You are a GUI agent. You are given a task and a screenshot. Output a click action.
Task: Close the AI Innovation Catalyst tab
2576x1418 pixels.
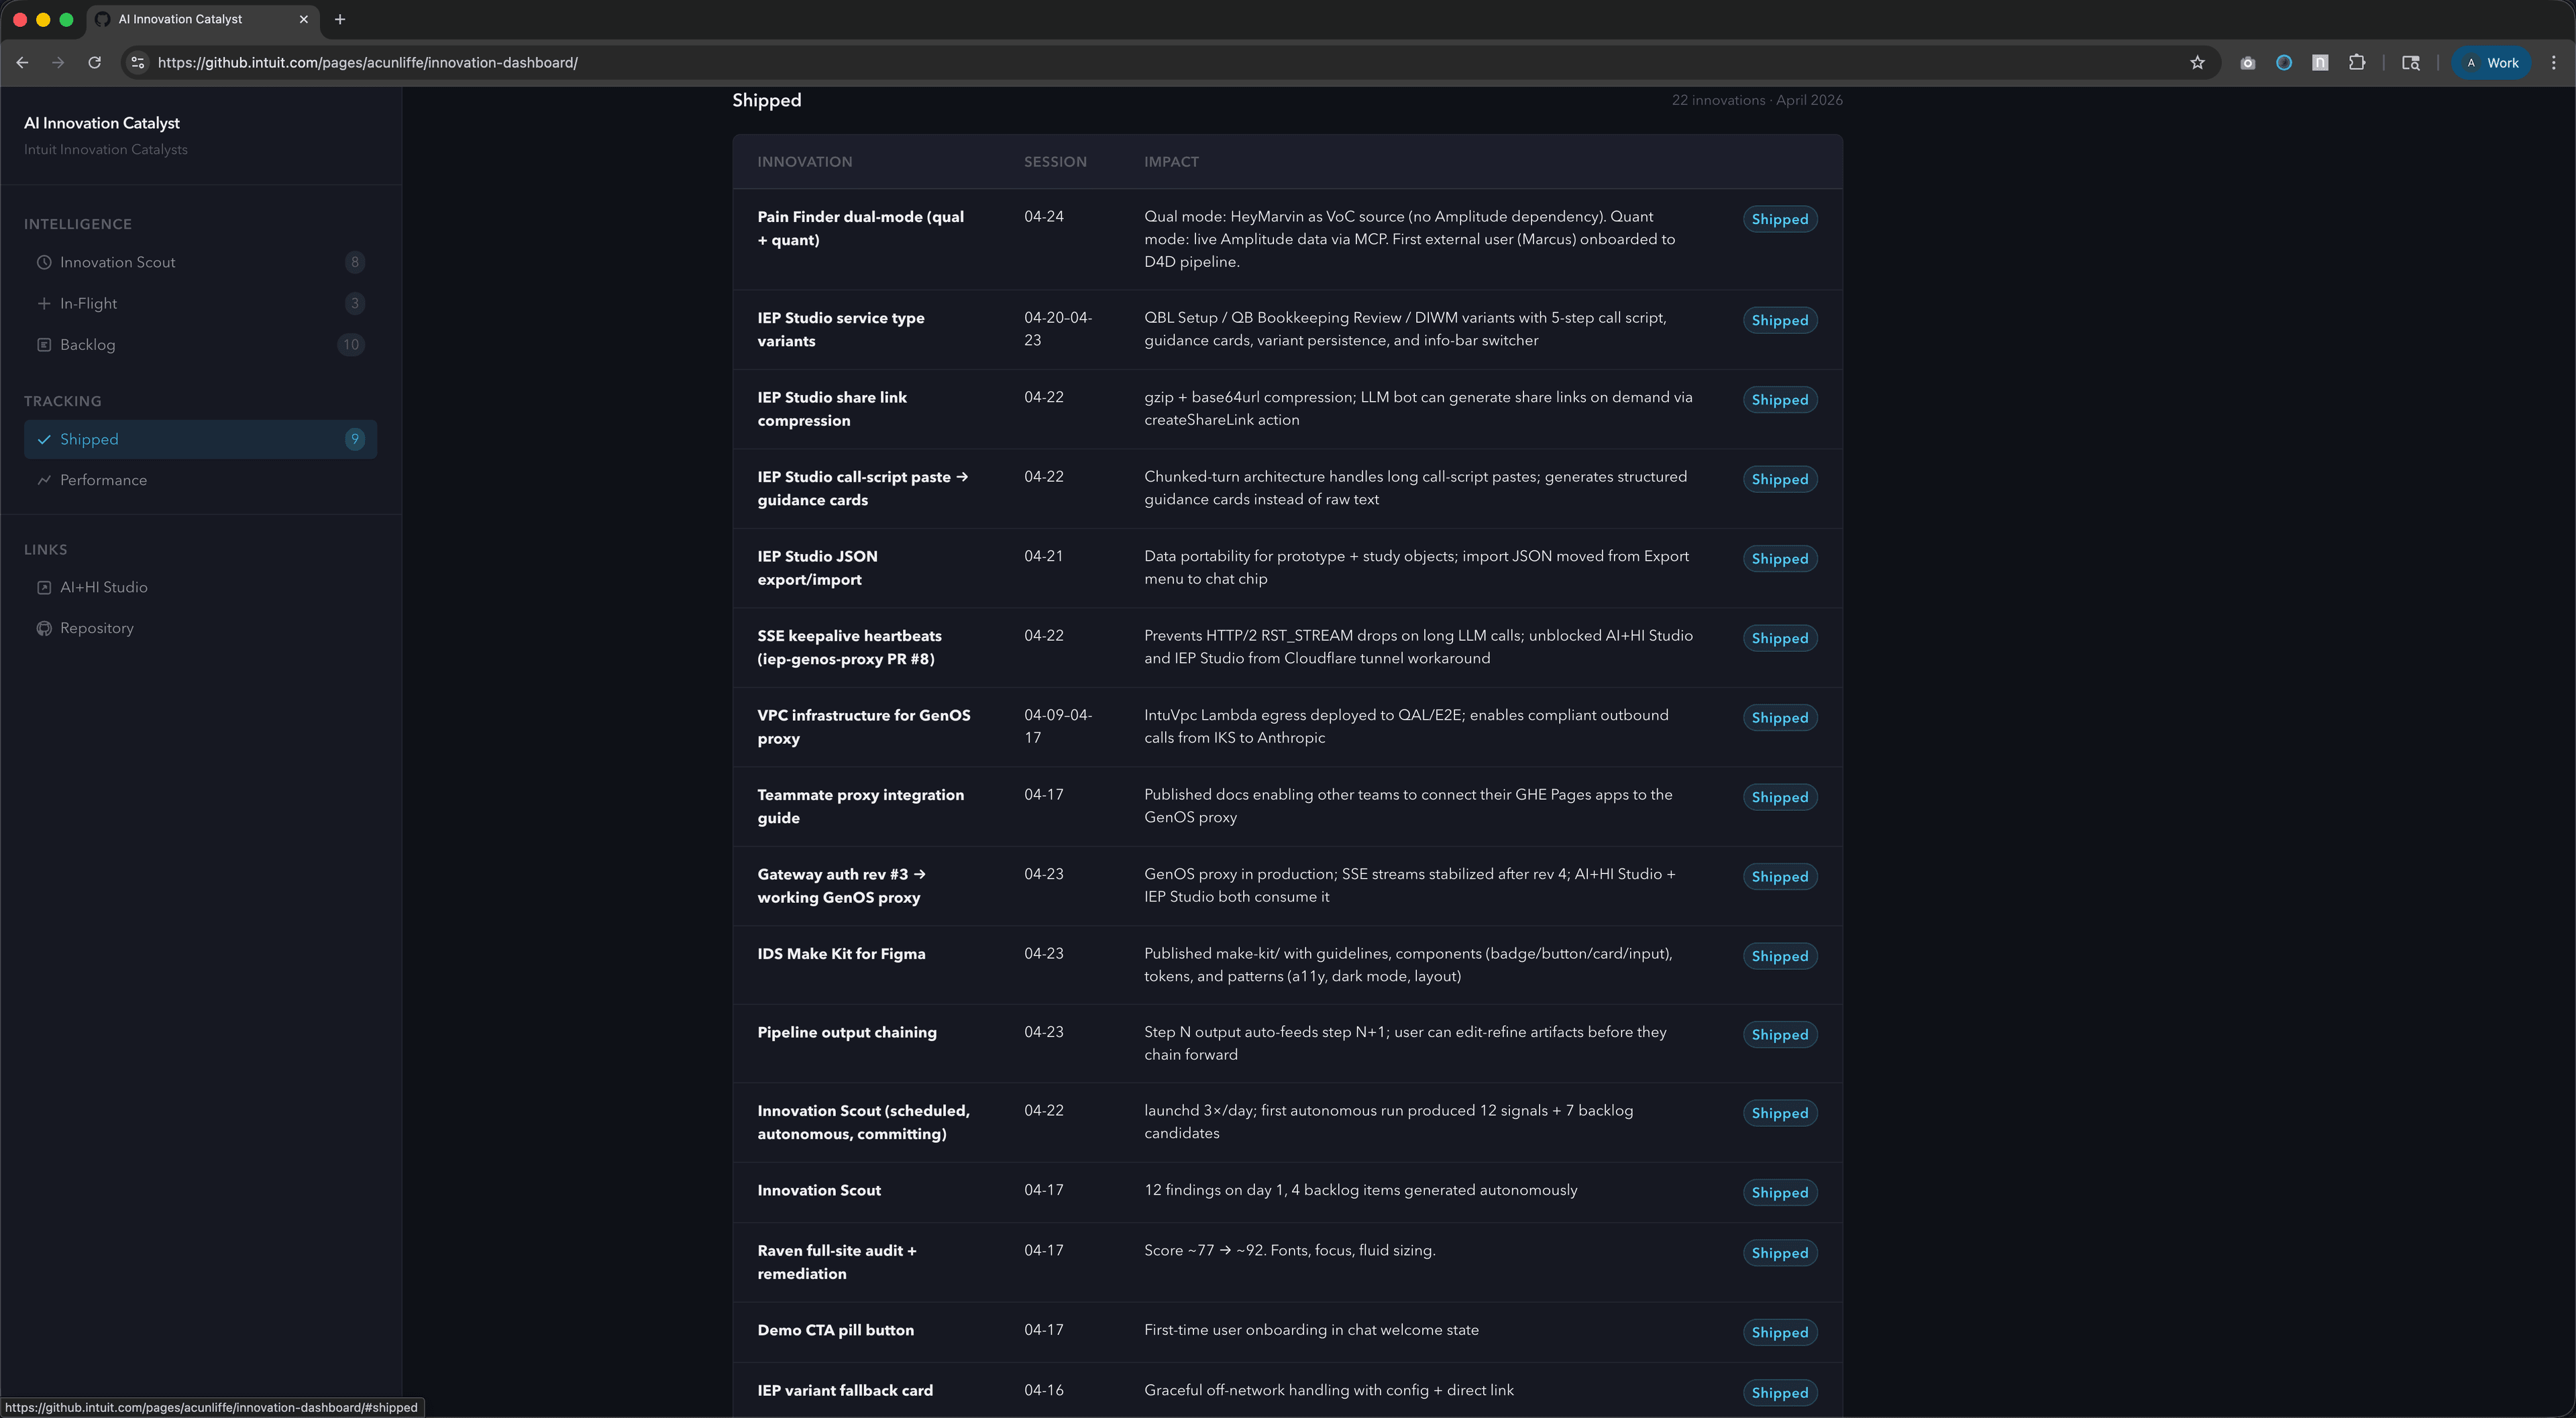(304, 19)
